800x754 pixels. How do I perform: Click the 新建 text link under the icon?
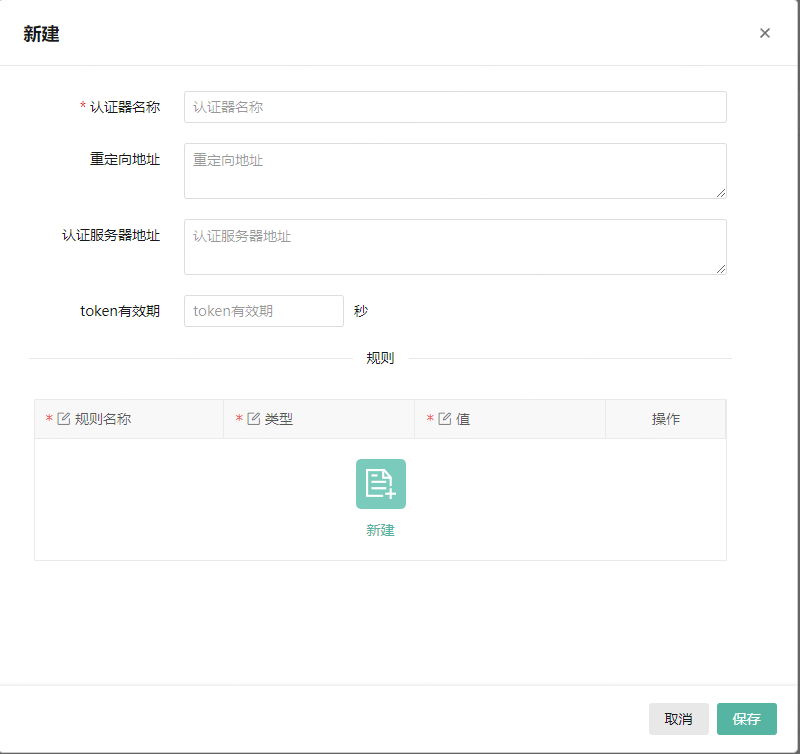click(381, 531)
